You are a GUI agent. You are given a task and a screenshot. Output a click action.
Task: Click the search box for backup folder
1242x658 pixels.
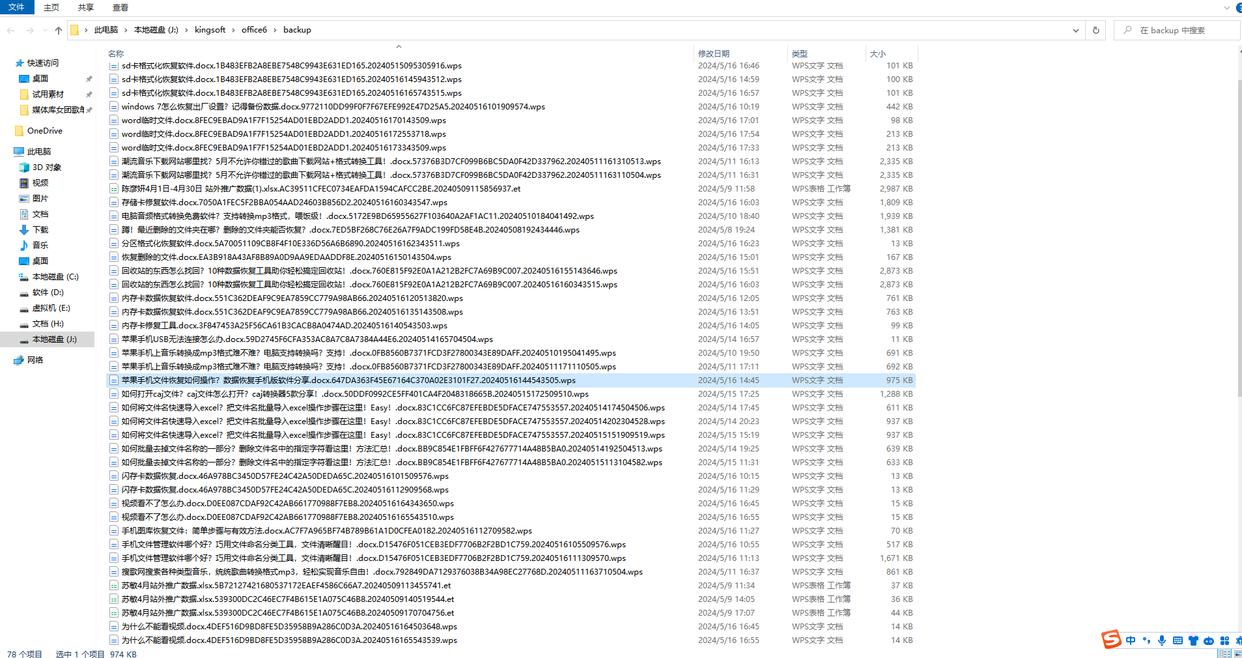[1180, 30]
